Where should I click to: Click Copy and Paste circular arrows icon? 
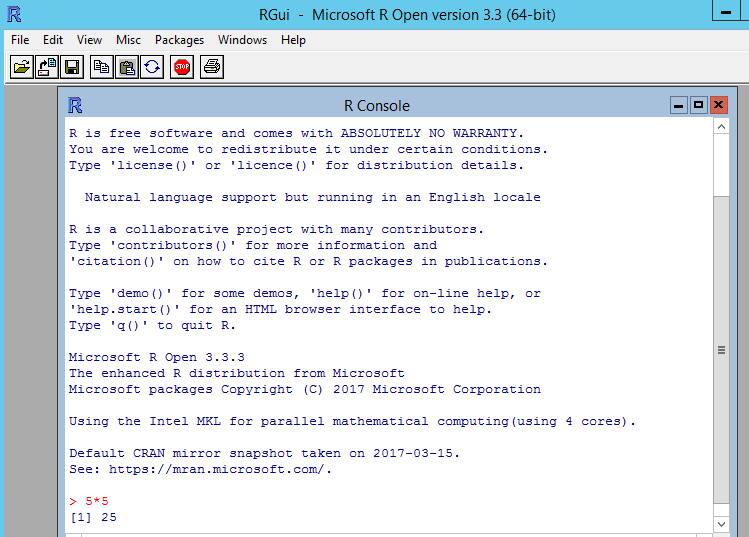(x=152, y=67)
